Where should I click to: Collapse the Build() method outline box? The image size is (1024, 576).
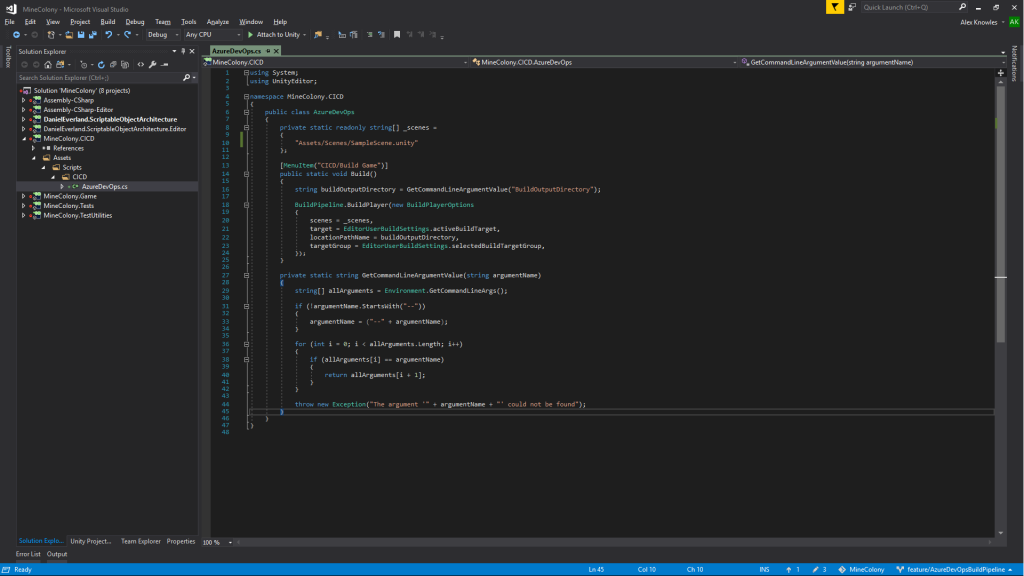tap(247, 172)
